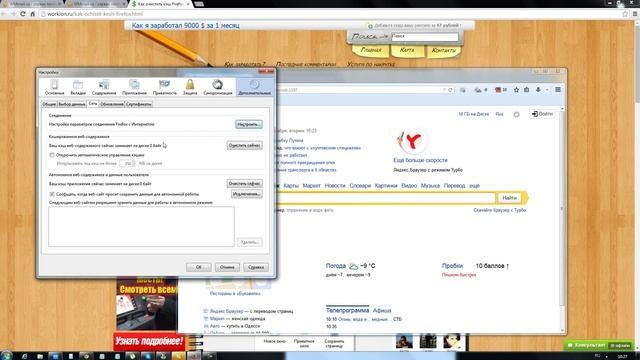The height and width of the screenshot is (360, 640).
Task: Open the Исключения button
Action: [x=247, y=194]
